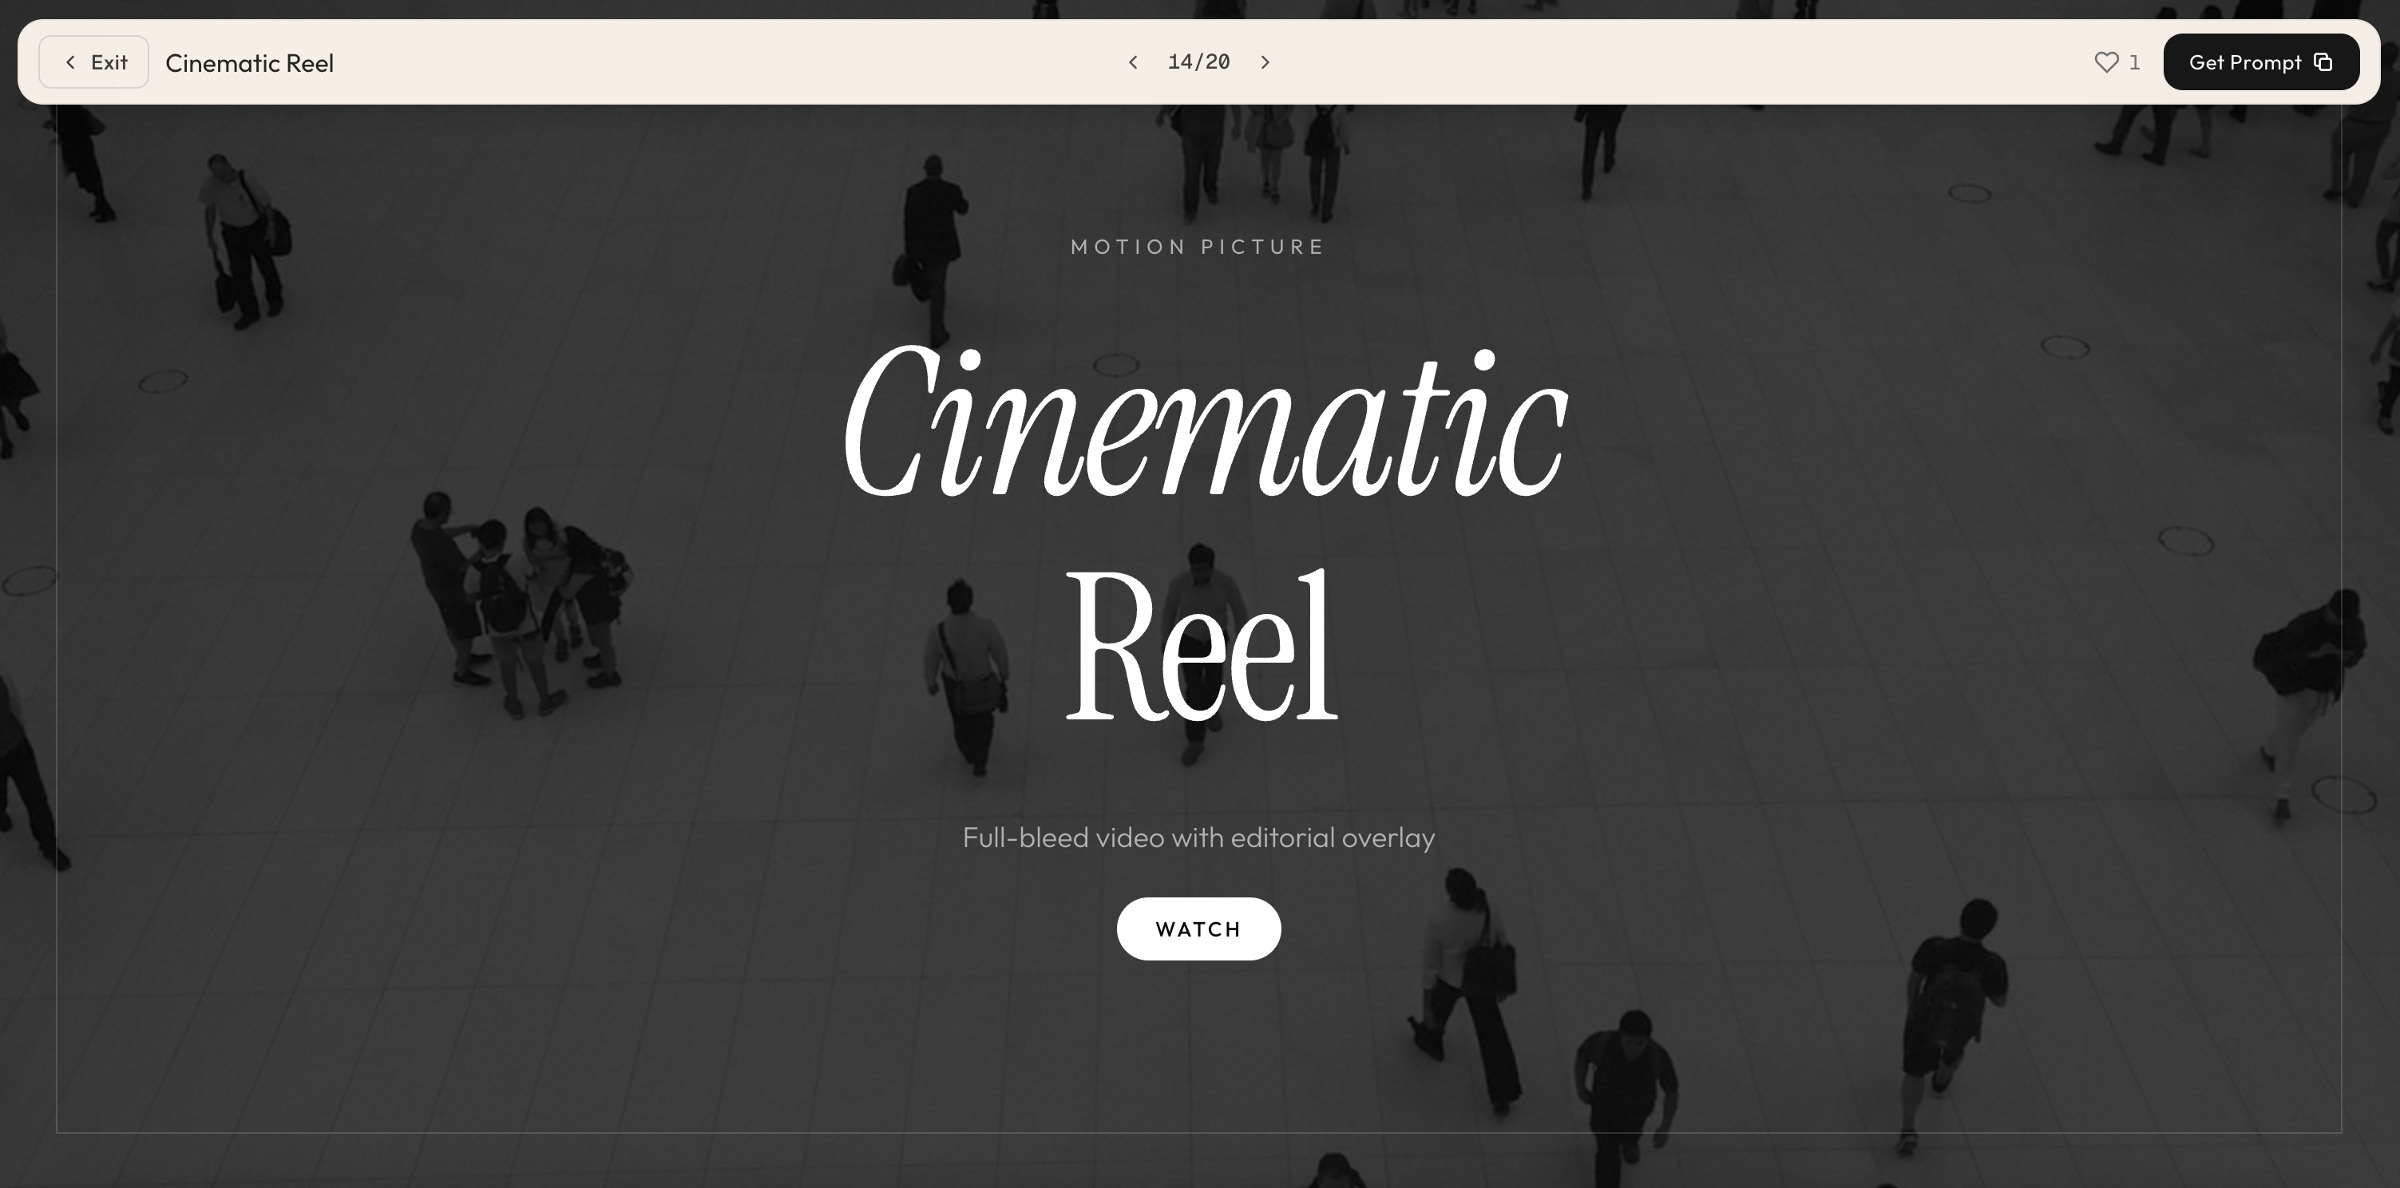
Task: Click the MOTION PICTURE eyebrow label
Action: tap(1198, 247)
